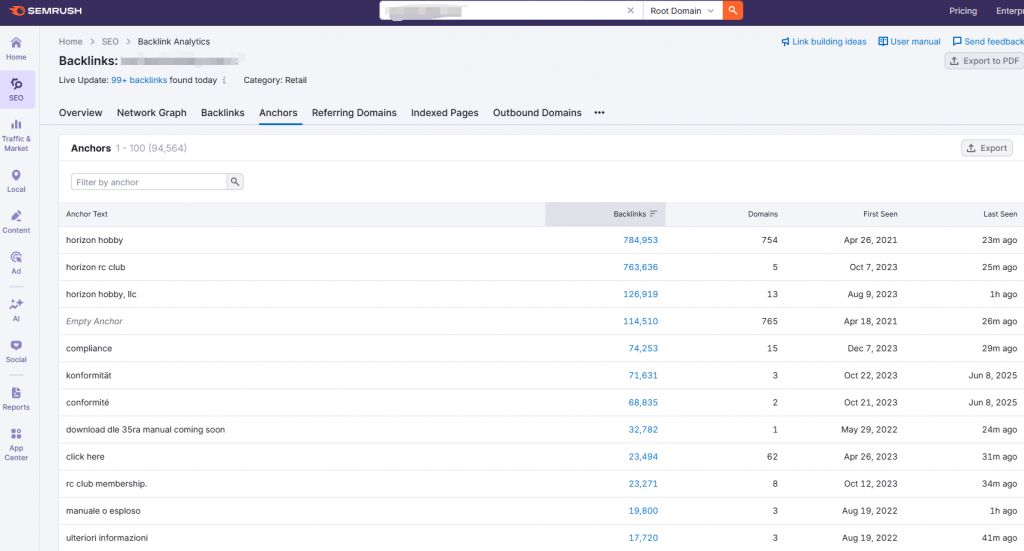Open the Reports sidebar section
Viewport: 1024px width, 551px height.
click(x=16, y=399)
